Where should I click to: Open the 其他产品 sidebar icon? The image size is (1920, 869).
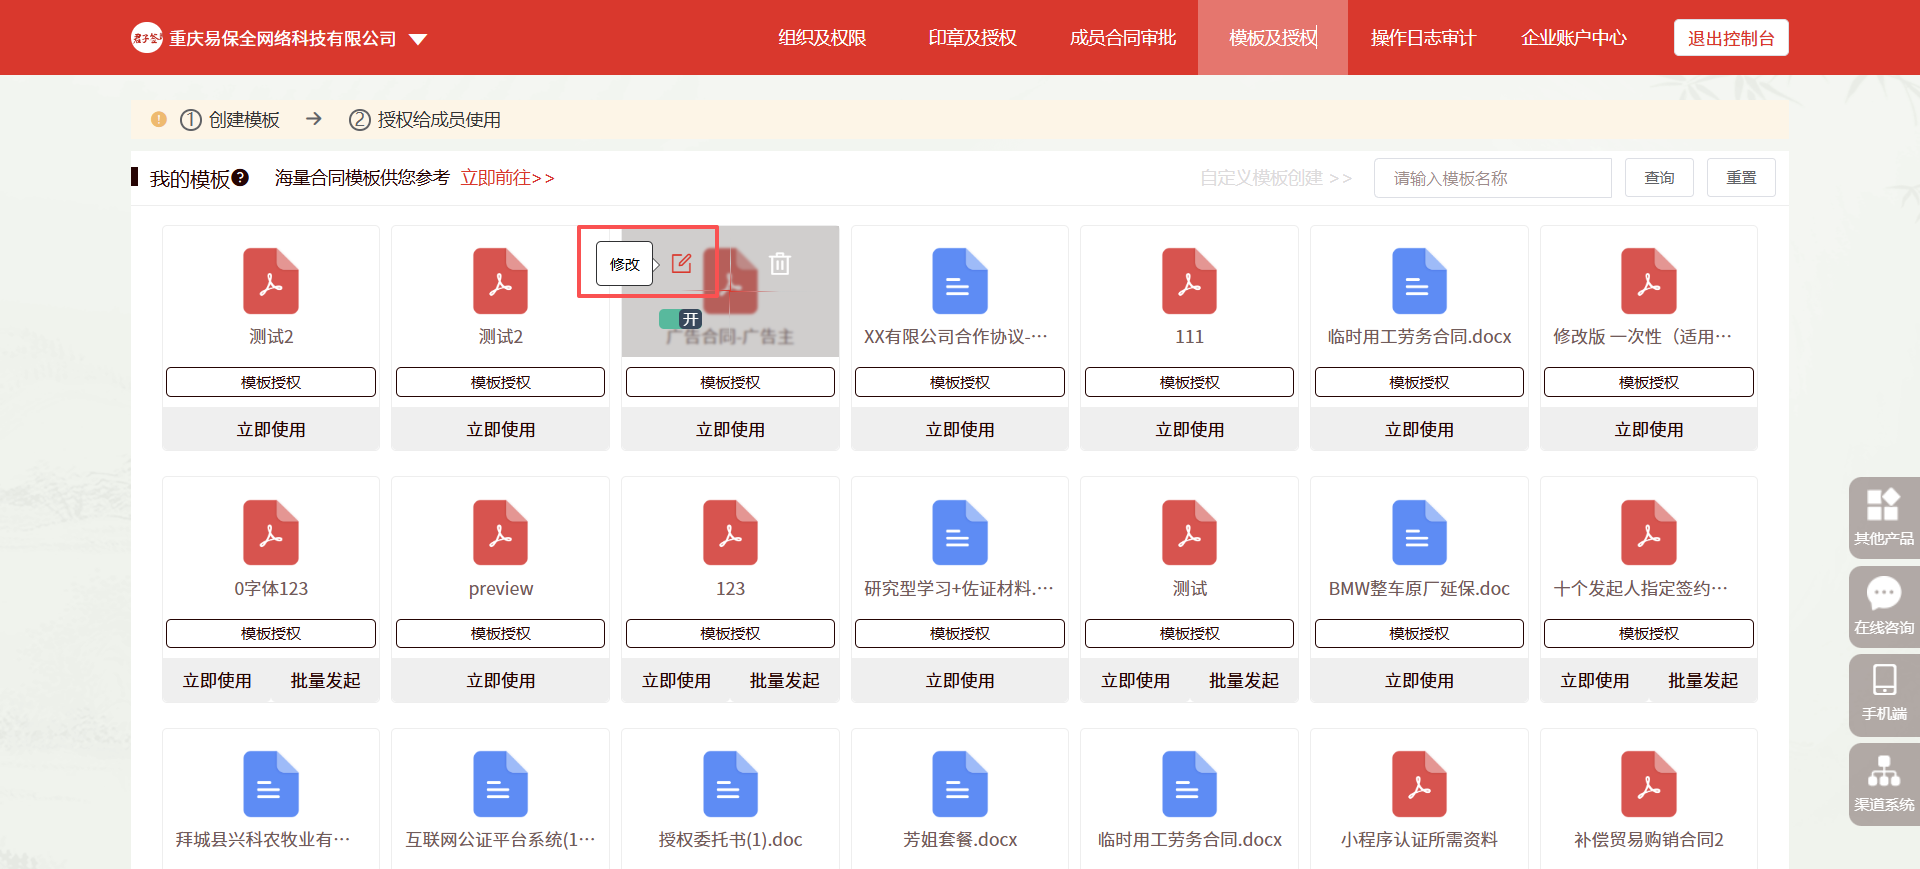(x=1883, y=516)
